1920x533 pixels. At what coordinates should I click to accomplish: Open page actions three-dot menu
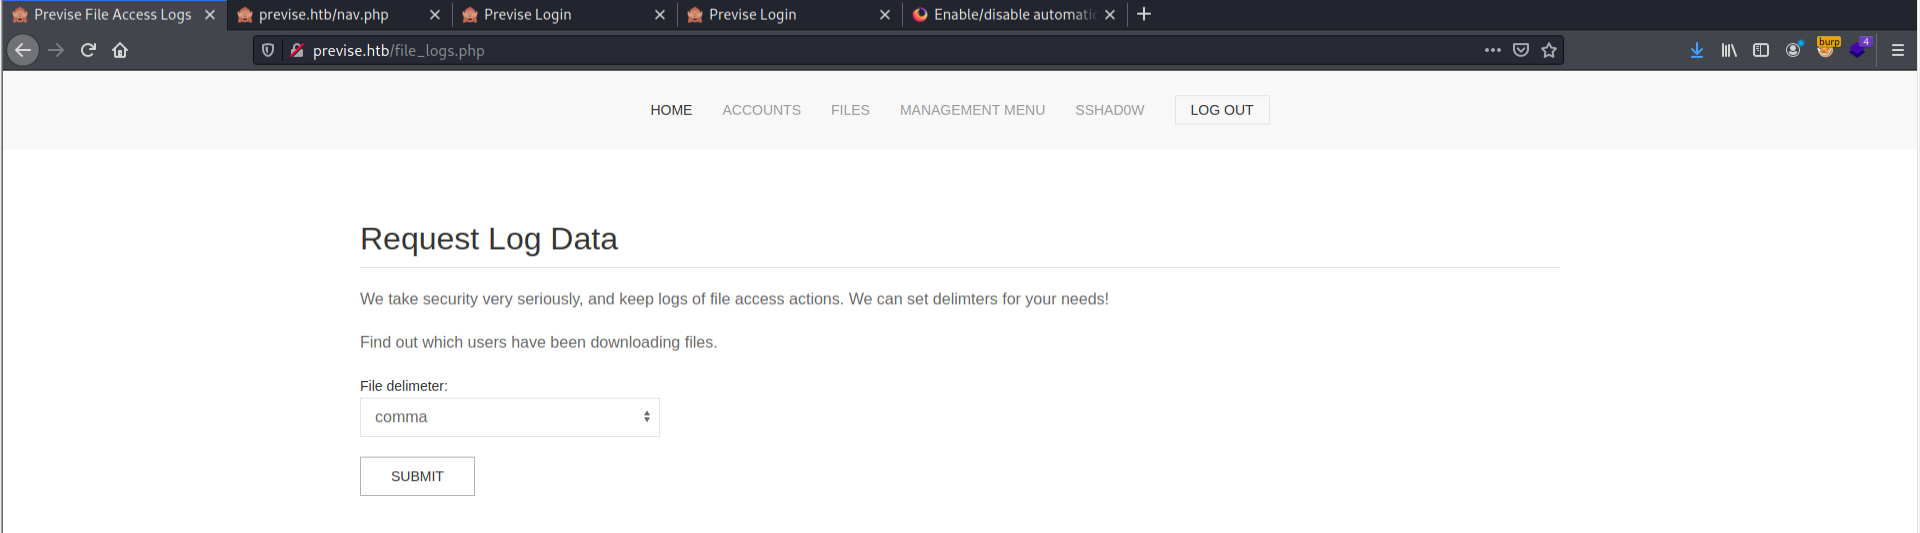1493,50
